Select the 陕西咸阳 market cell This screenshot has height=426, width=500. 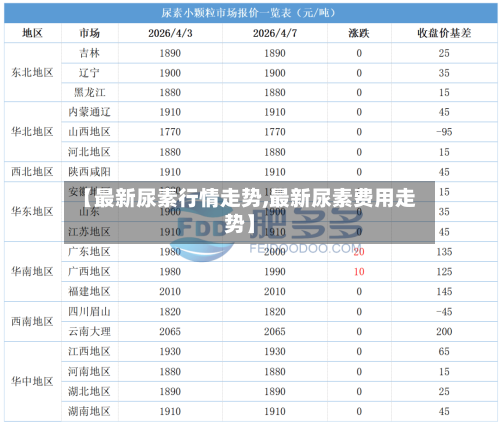coord(89,172)
